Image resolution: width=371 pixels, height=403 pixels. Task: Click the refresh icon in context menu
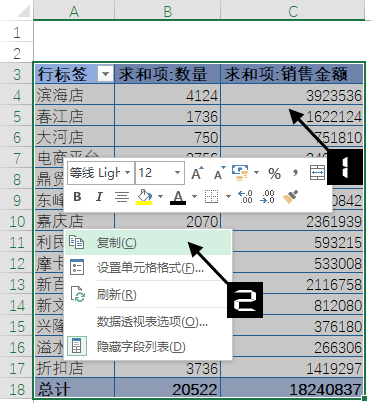click(x=78, y=294)
